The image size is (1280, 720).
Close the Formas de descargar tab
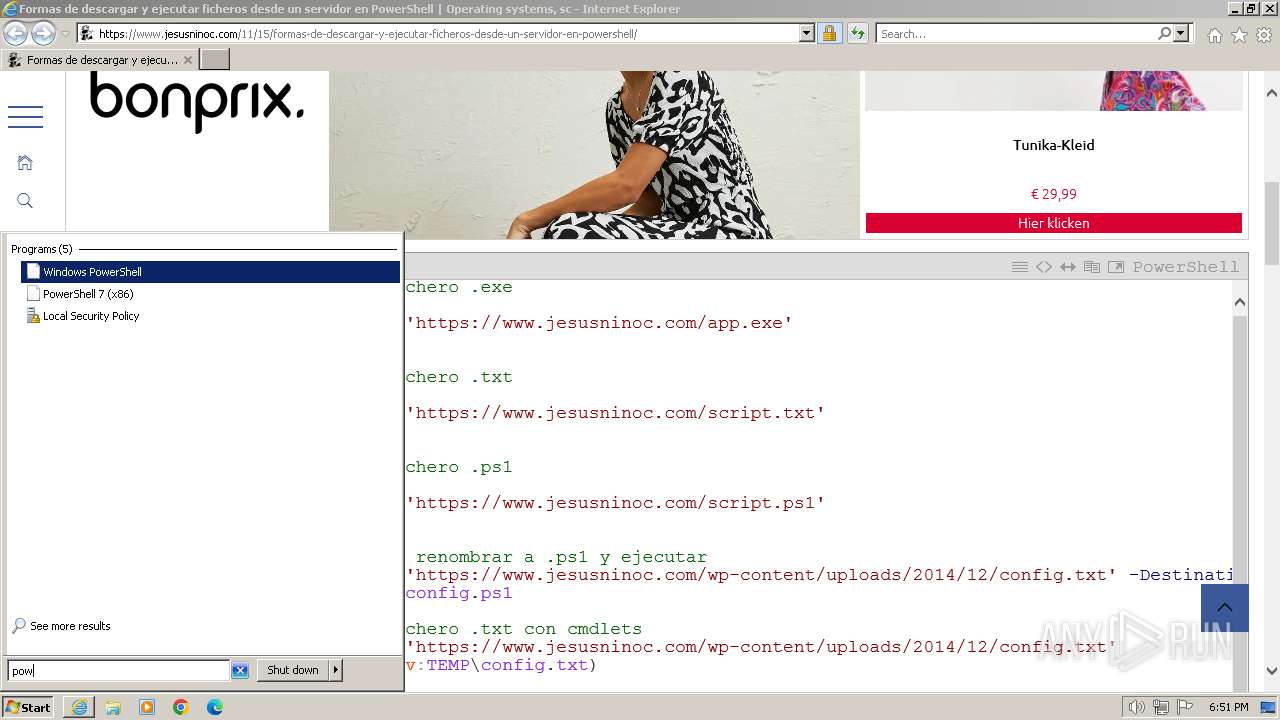point(187,60)
